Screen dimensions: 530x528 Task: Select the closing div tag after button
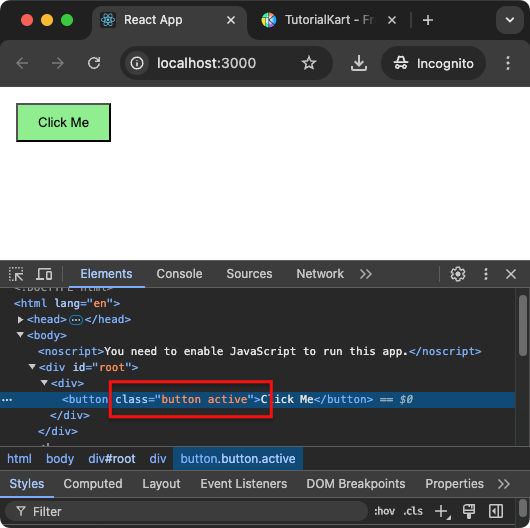[70, 415]
